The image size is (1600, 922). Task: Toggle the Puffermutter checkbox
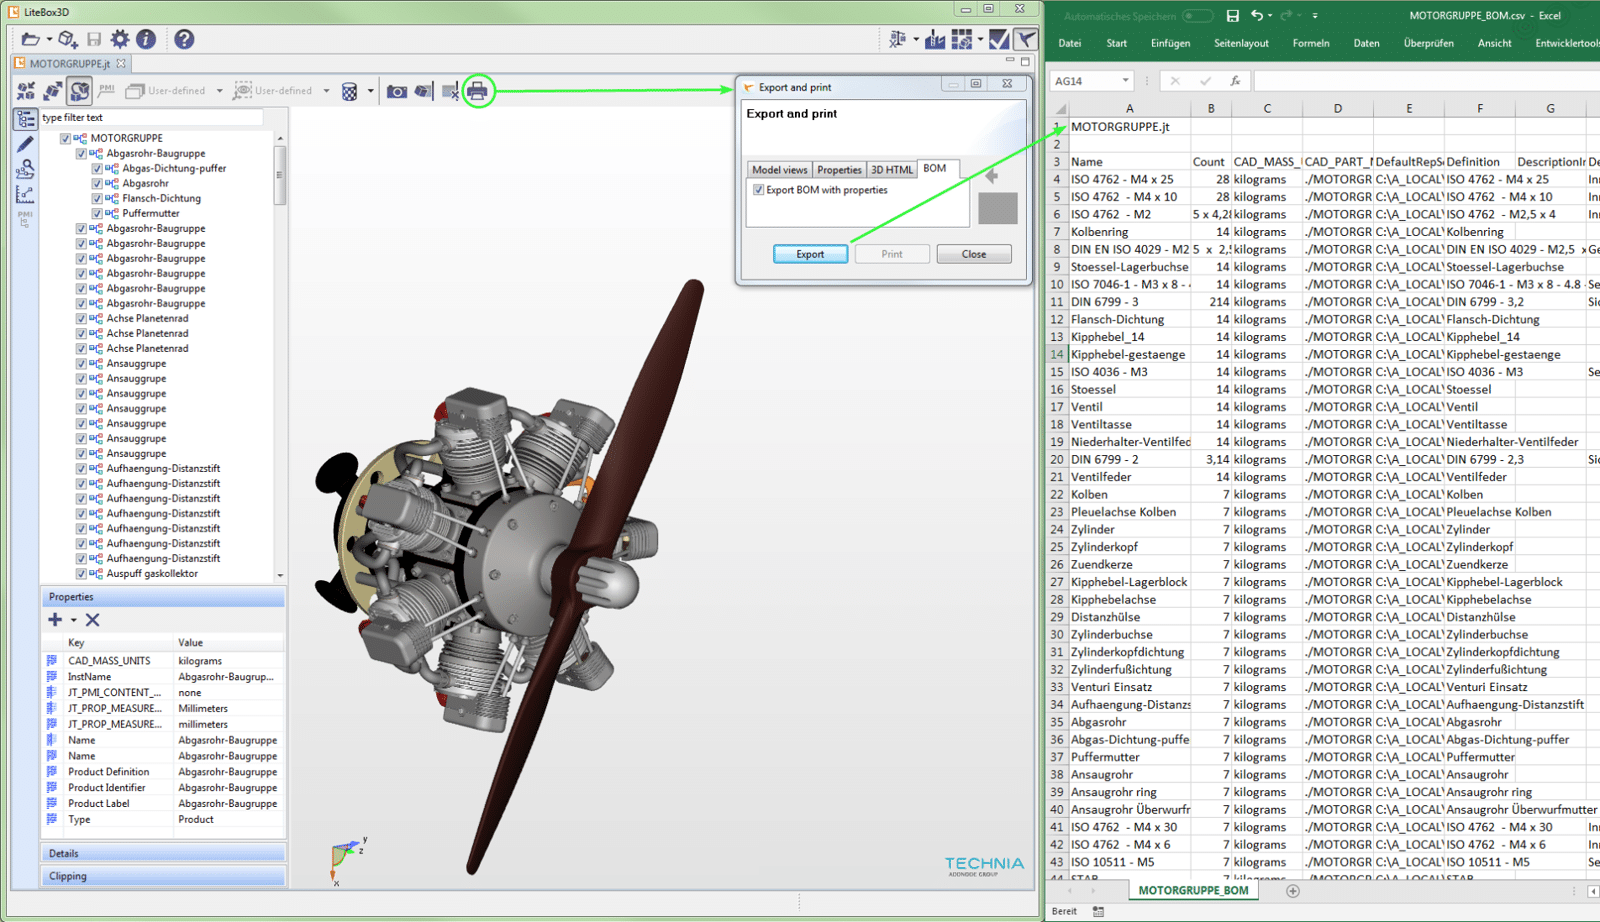[97, 213]
